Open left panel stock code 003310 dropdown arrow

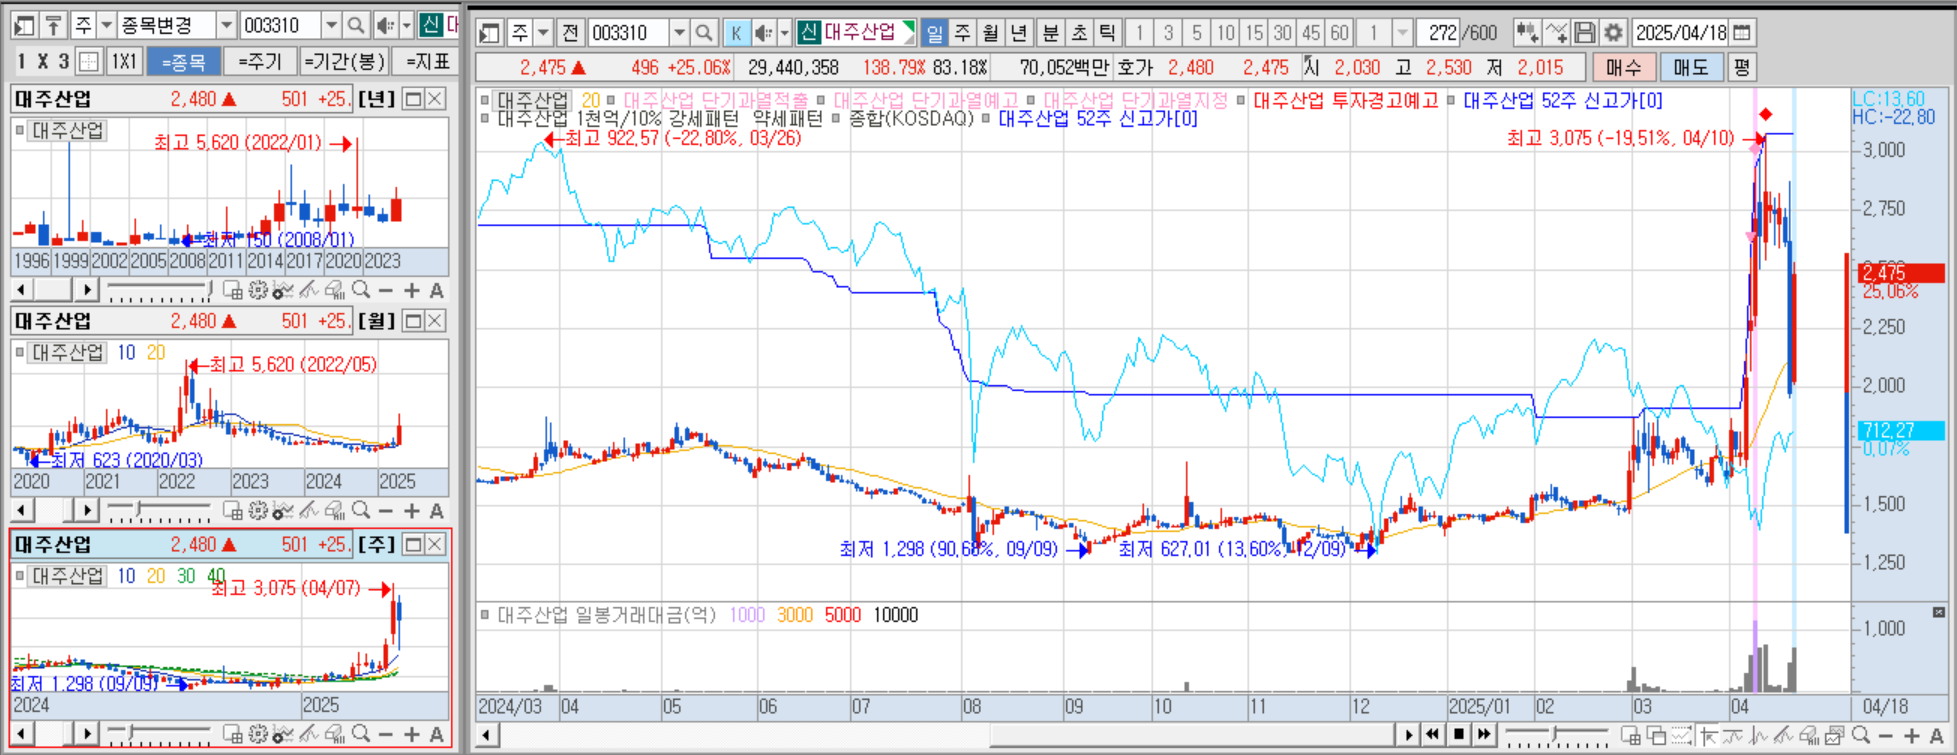[331, 25]
